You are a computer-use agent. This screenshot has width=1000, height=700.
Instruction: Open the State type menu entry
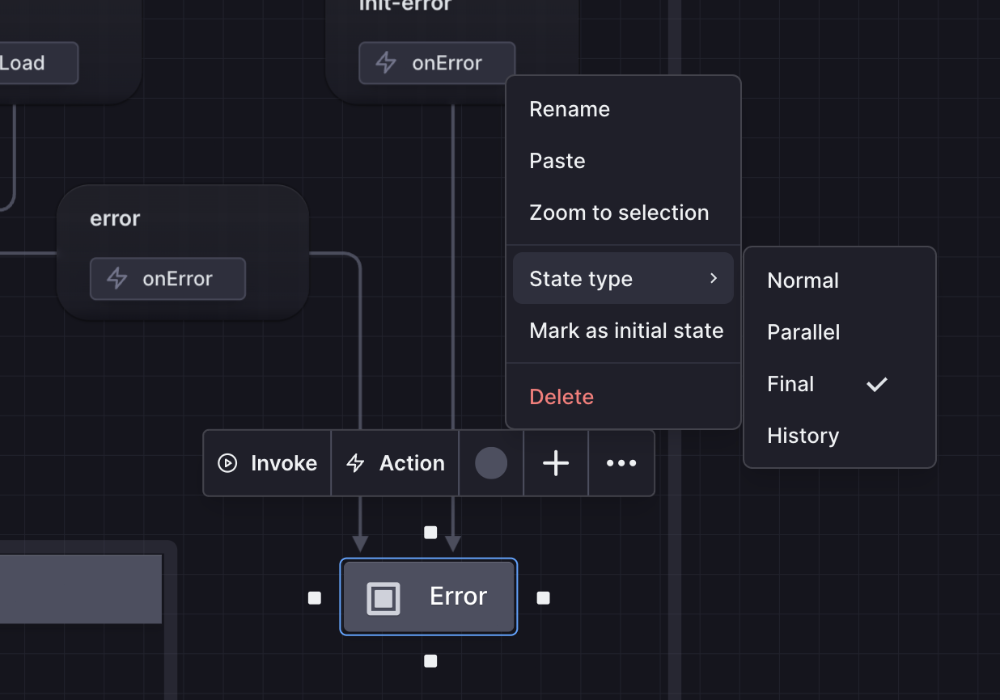click(581, 279)
